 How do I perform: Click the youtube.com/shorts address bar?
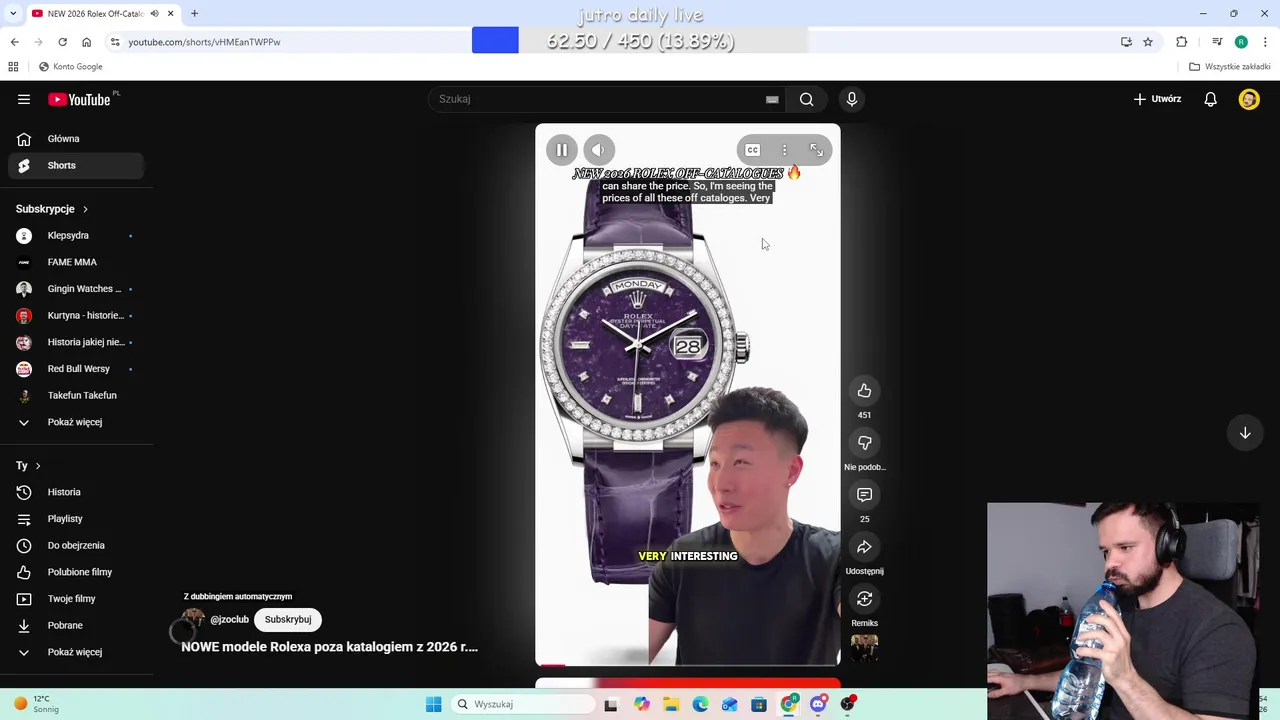(204, 42)
